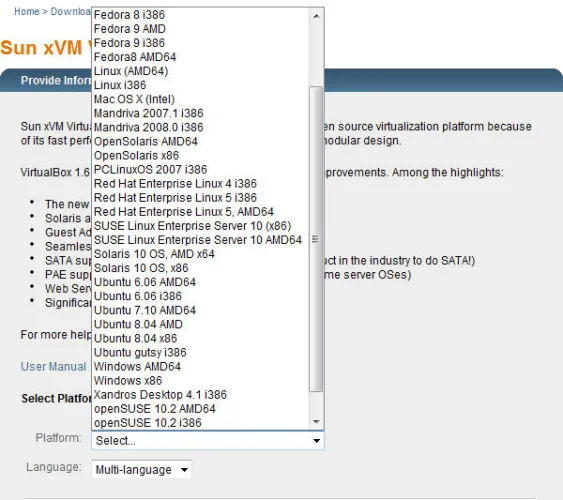
Task: Open the Language Multi-language dropdown
Action: (141, 469)
